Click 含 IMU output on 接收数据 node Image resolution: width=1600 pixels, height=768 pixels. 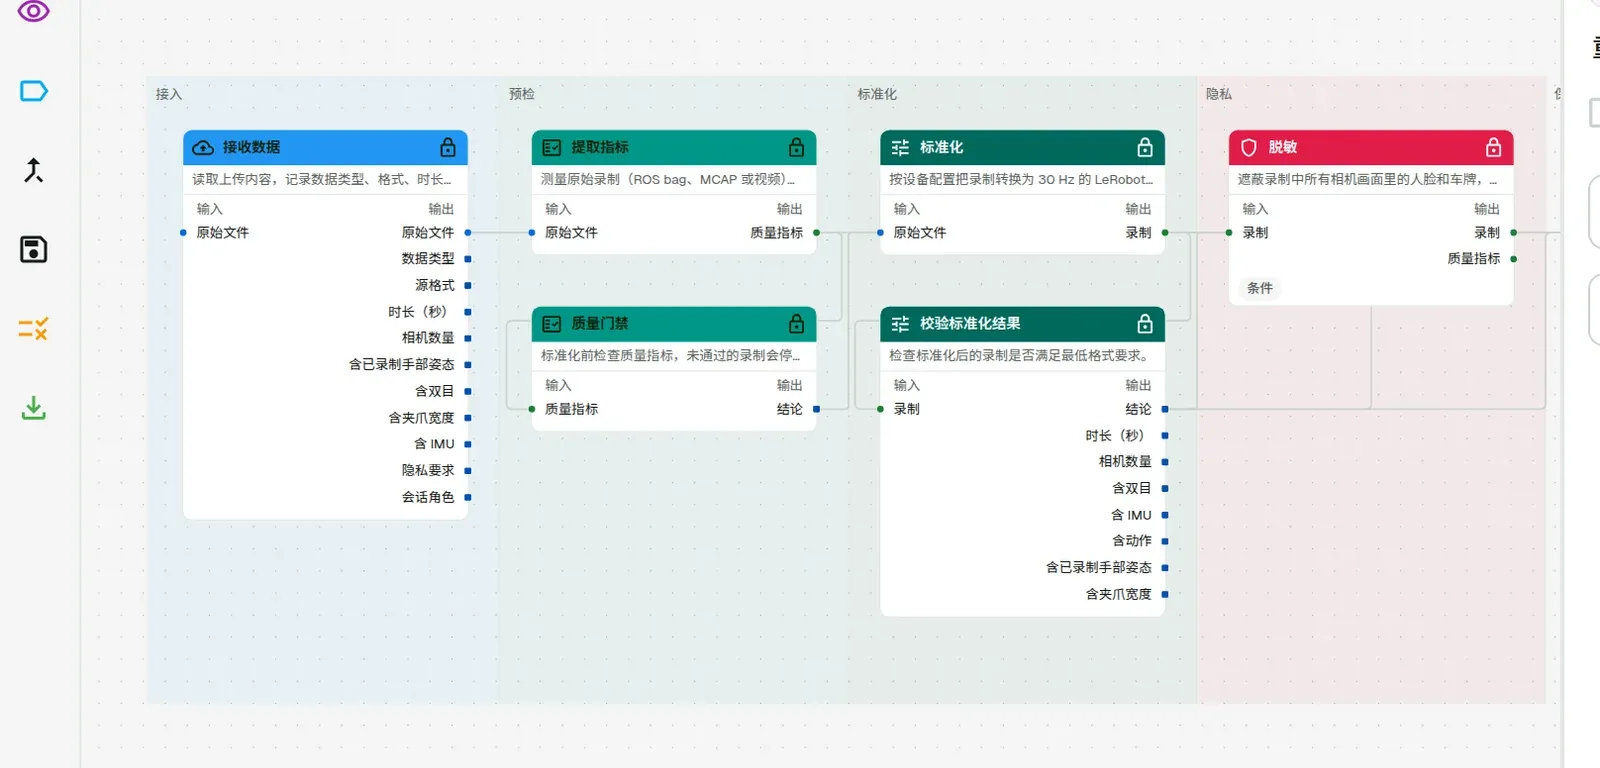(x=468, y=444)
